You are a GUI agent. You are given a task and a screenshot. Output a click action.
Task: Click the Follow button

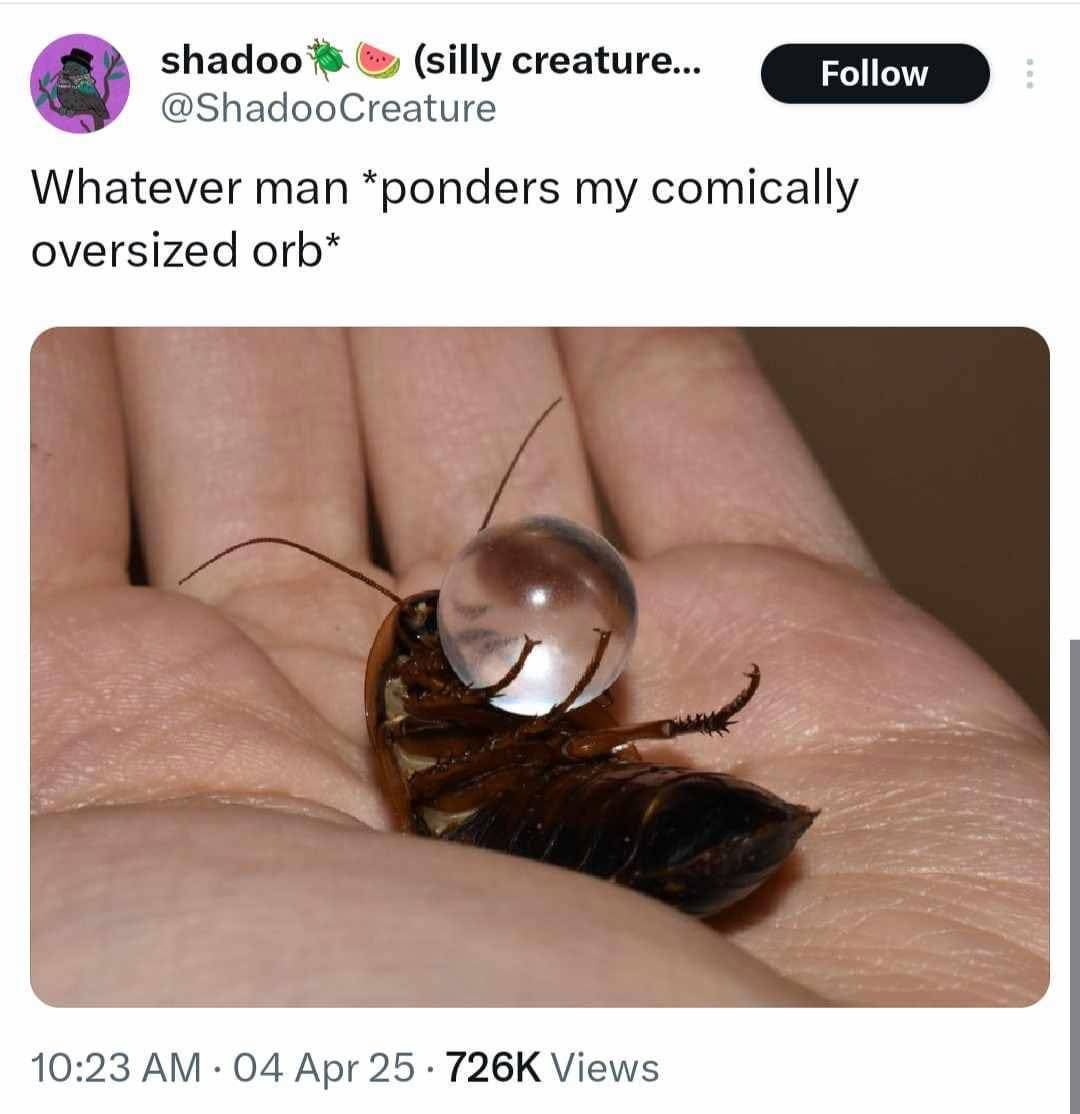875,73
